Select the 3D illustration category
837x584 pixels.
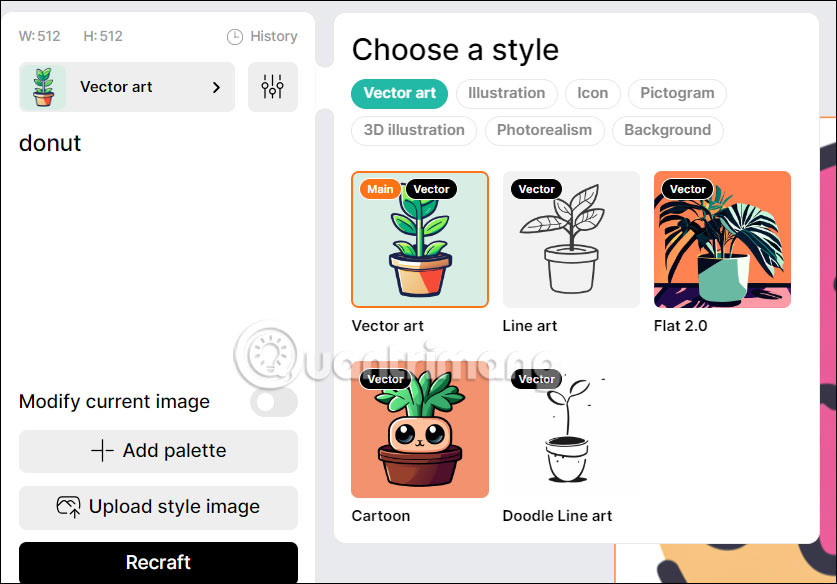(413, 130)
